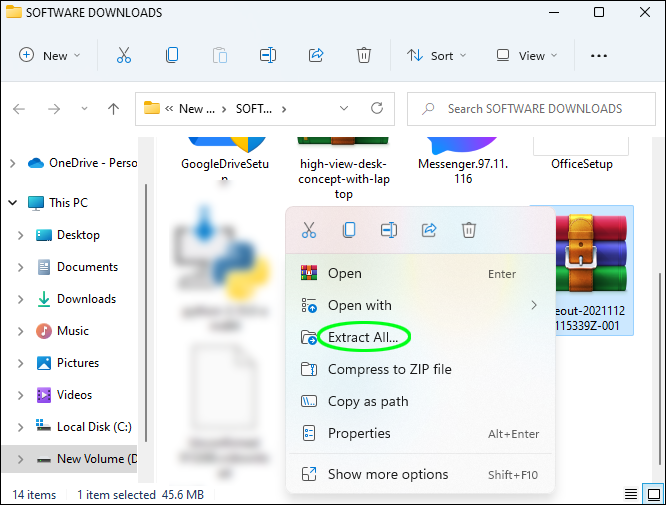Choose Open with in context menu

tap(420, 305)
